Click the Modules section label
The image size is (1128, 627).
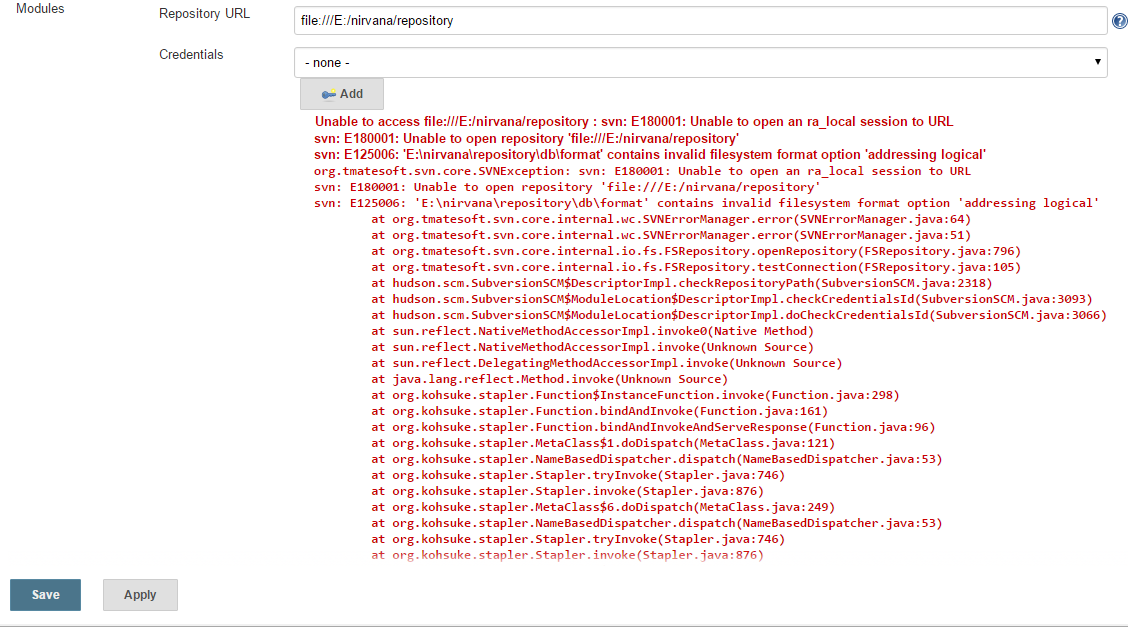[41, 9]
